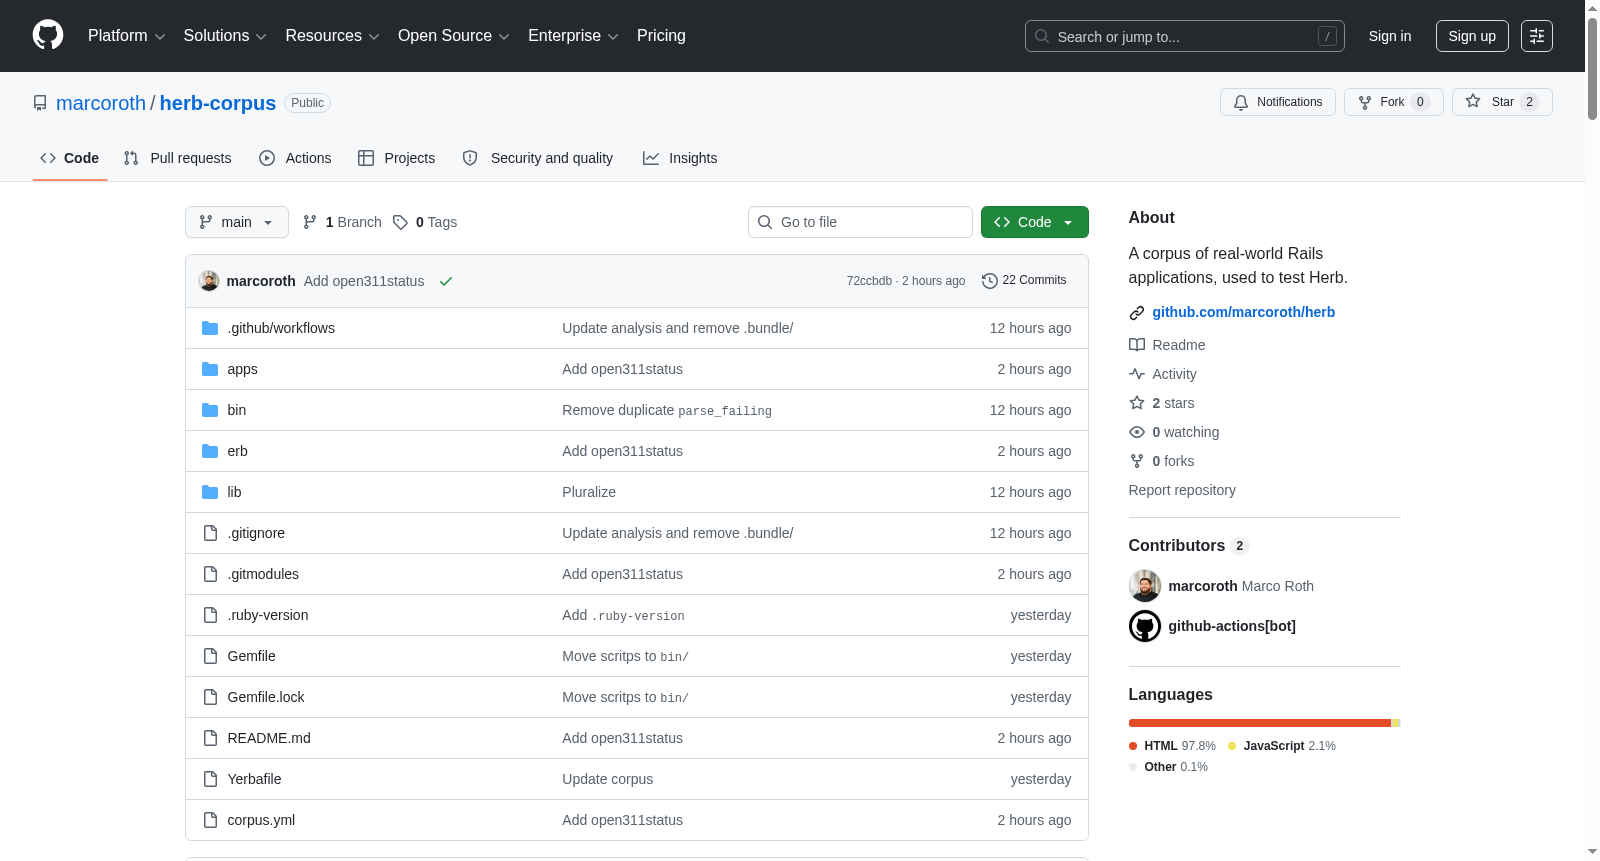Click the green commit status checkmark

(446, 281)
